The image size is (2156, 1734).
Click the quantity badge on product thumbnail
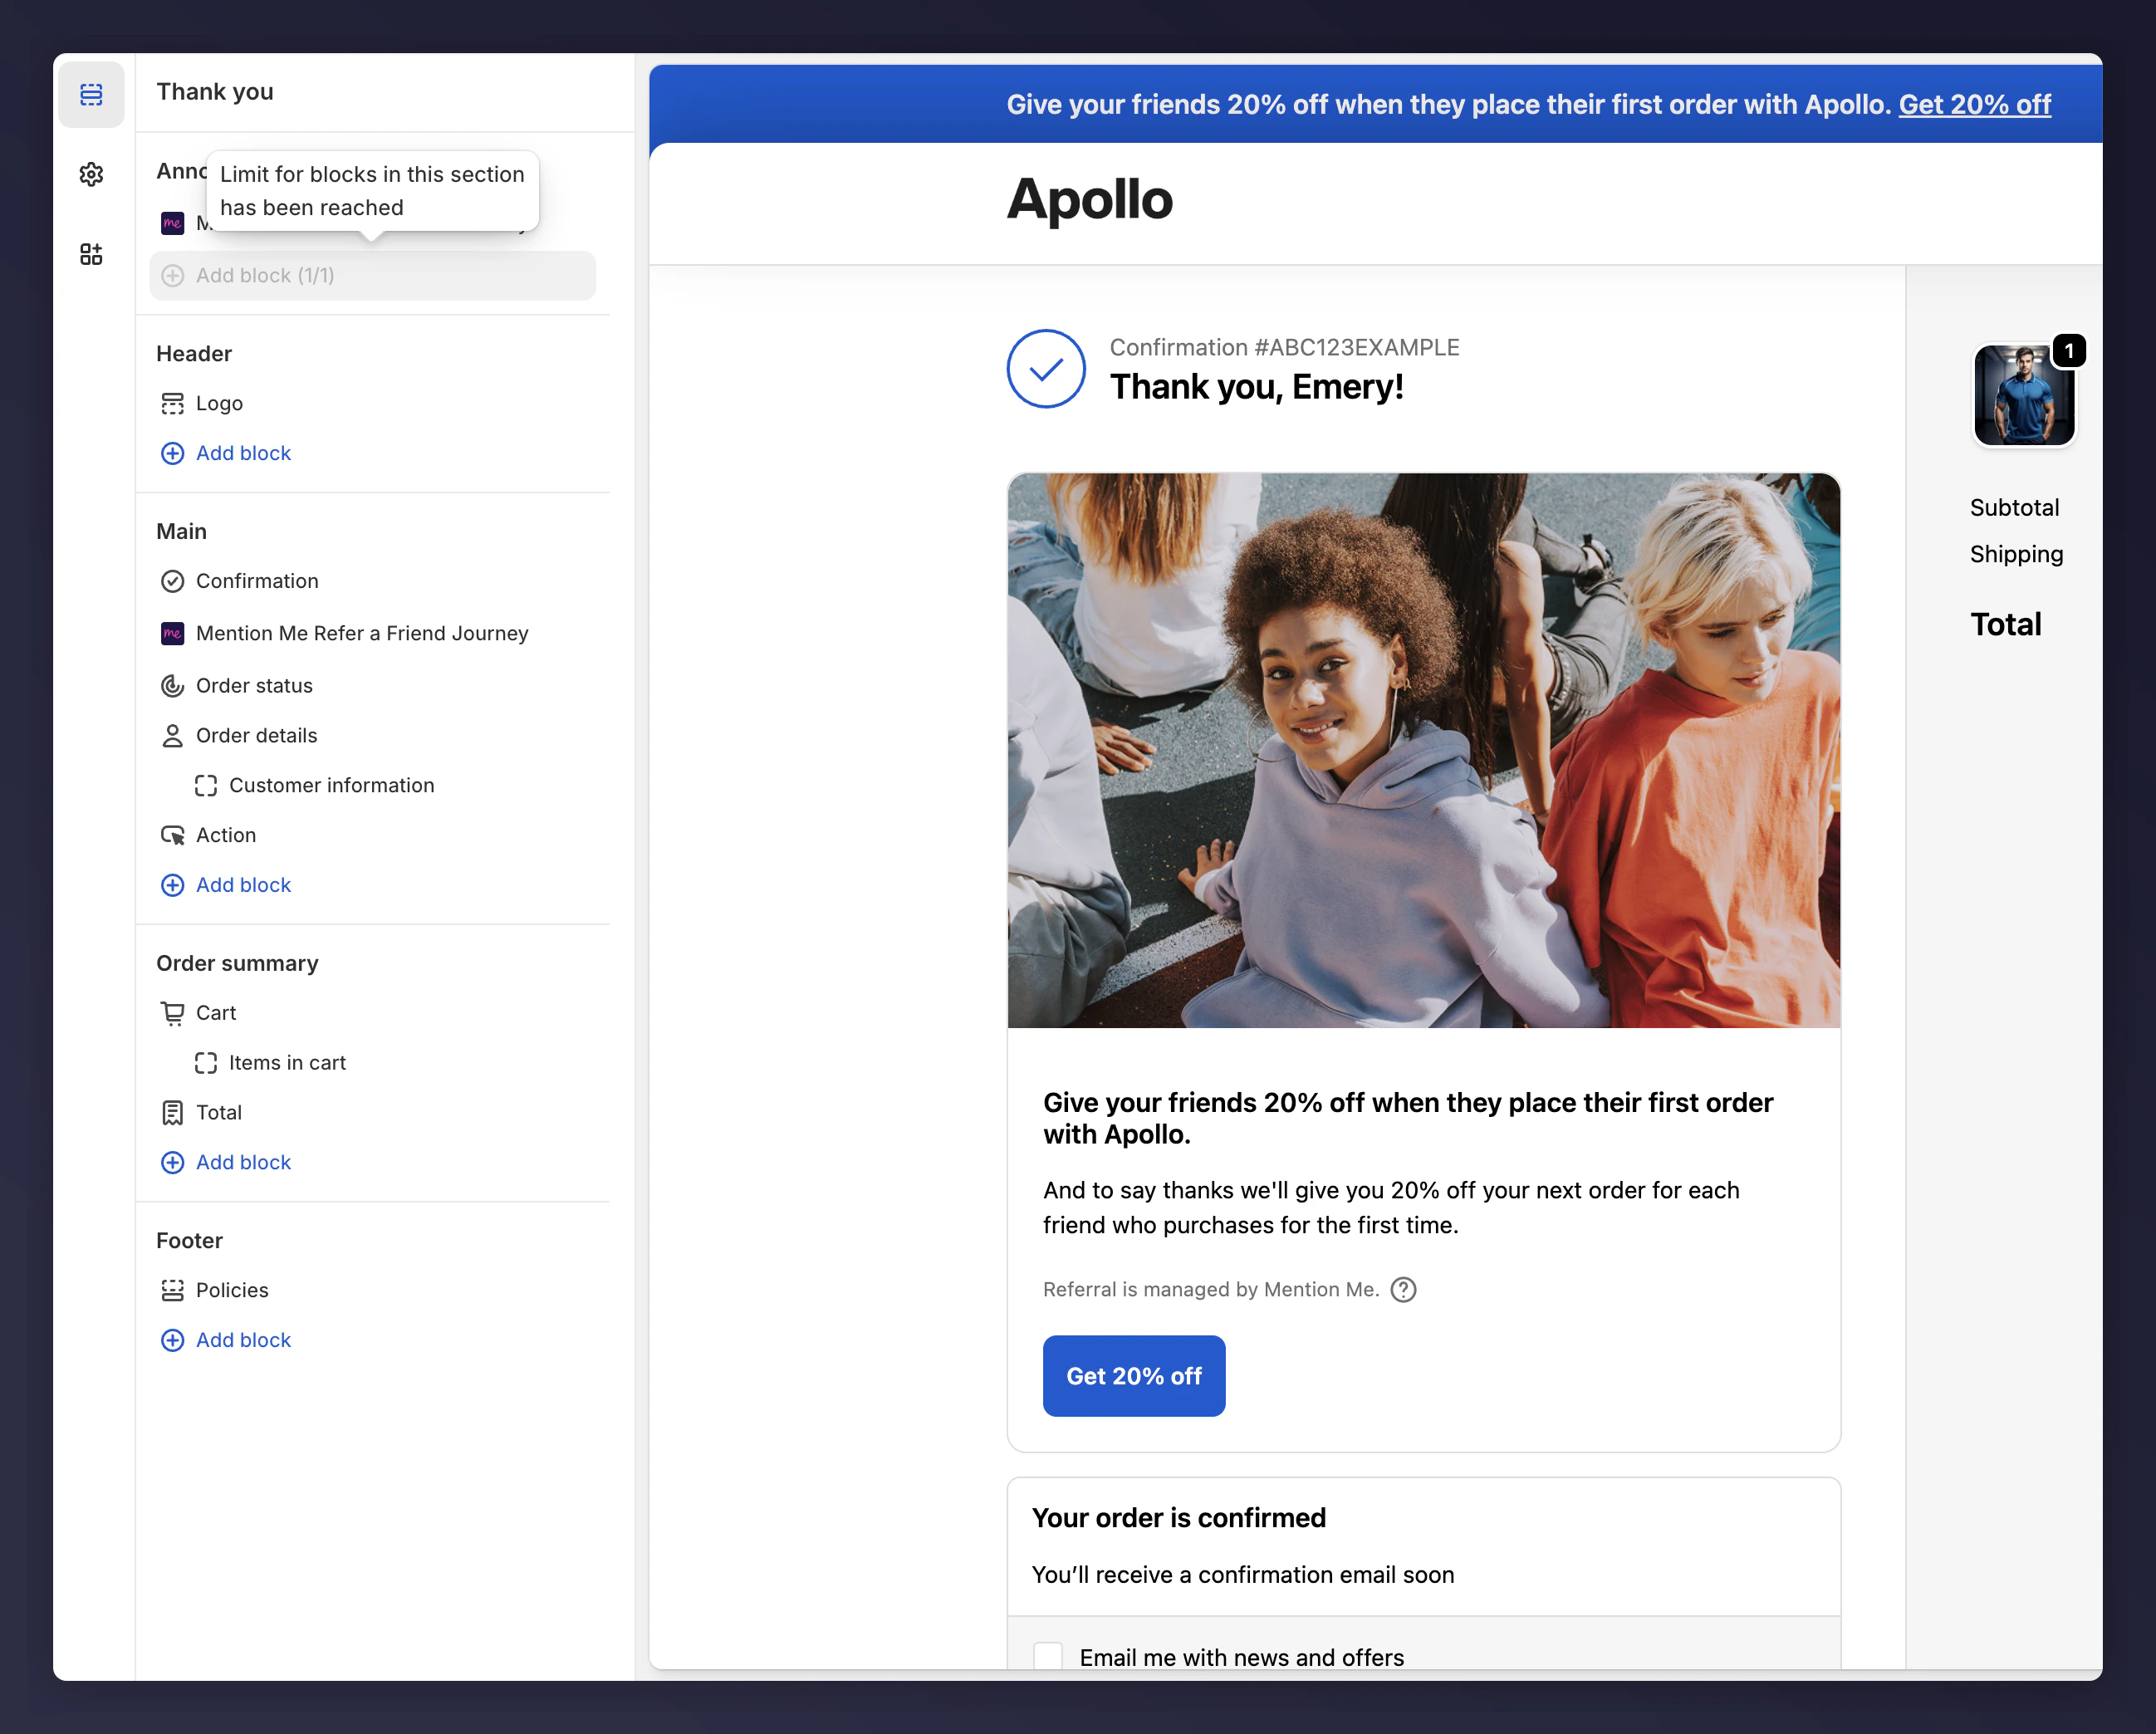pyautogui.click(x=2069, y=351)
